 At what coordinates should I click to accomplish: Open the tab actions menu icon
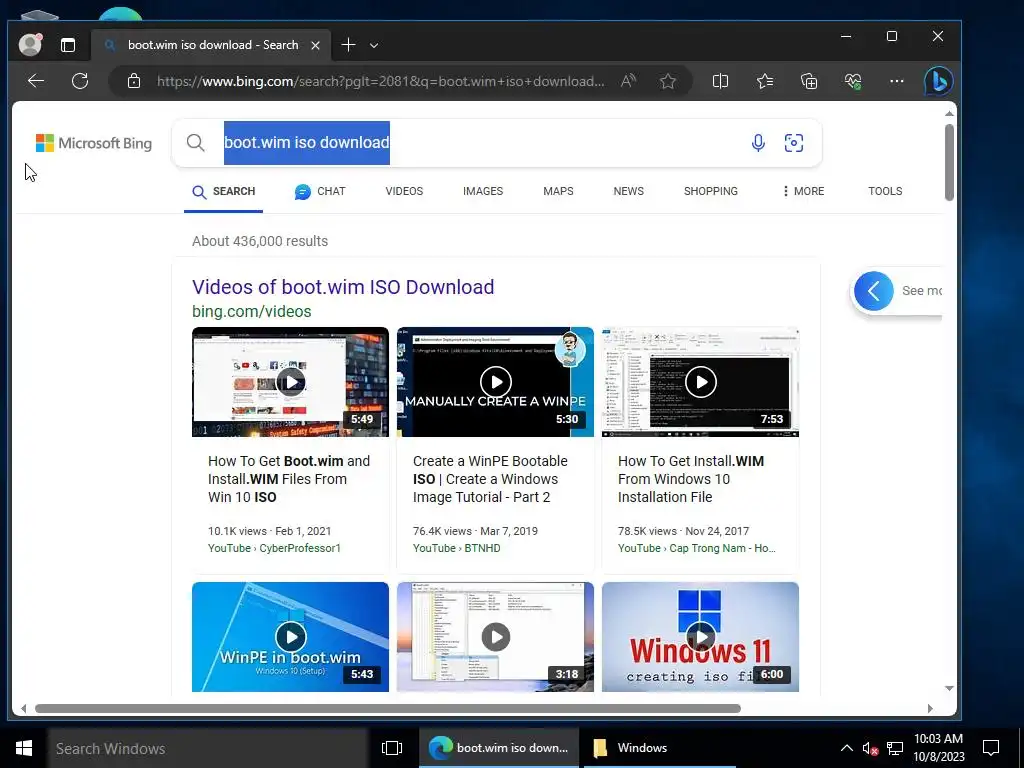[68, 45]
